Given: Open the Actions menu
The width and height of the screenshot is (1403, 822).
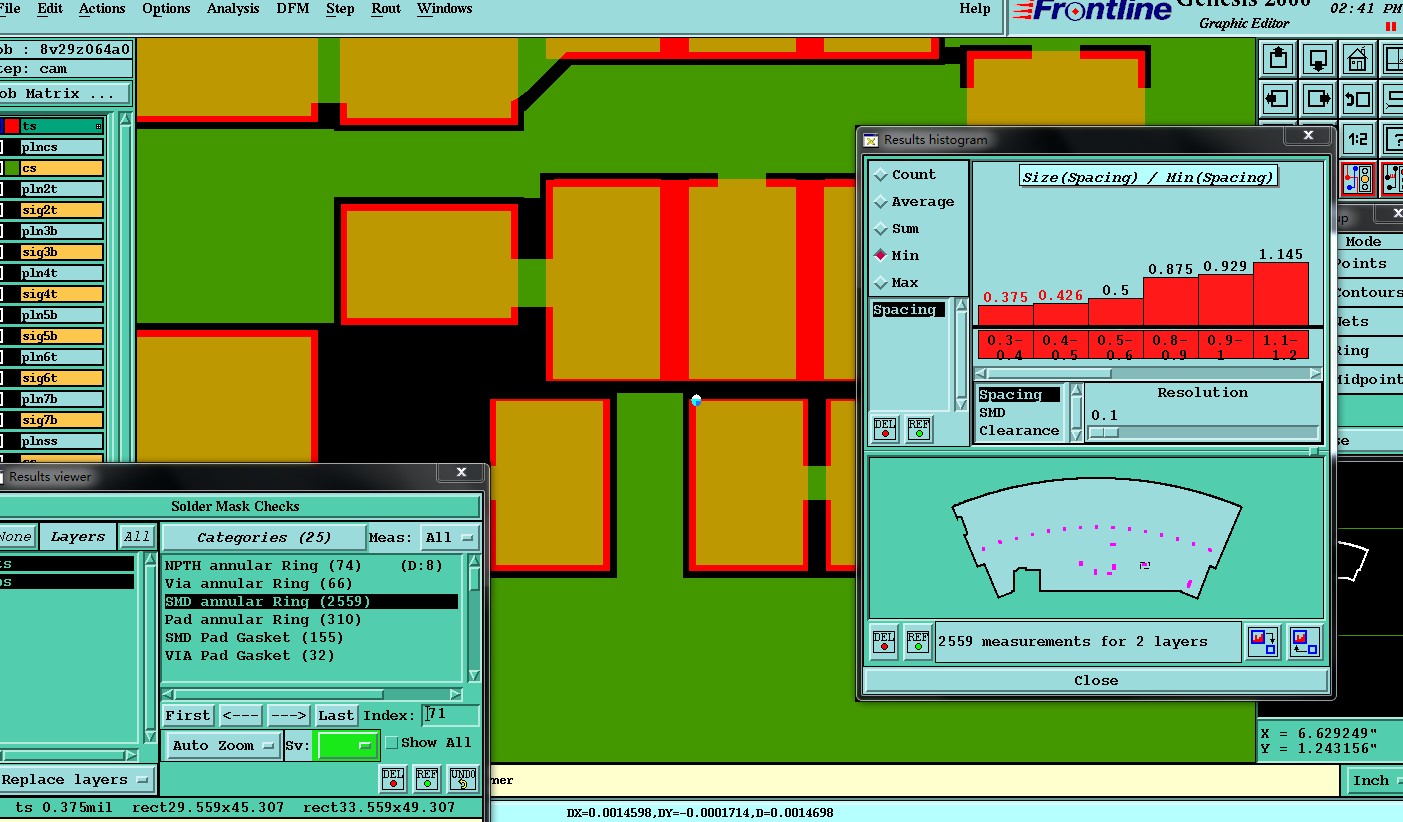Looking at the screenshot, I should pyautogui.click(x=102, y=9).
